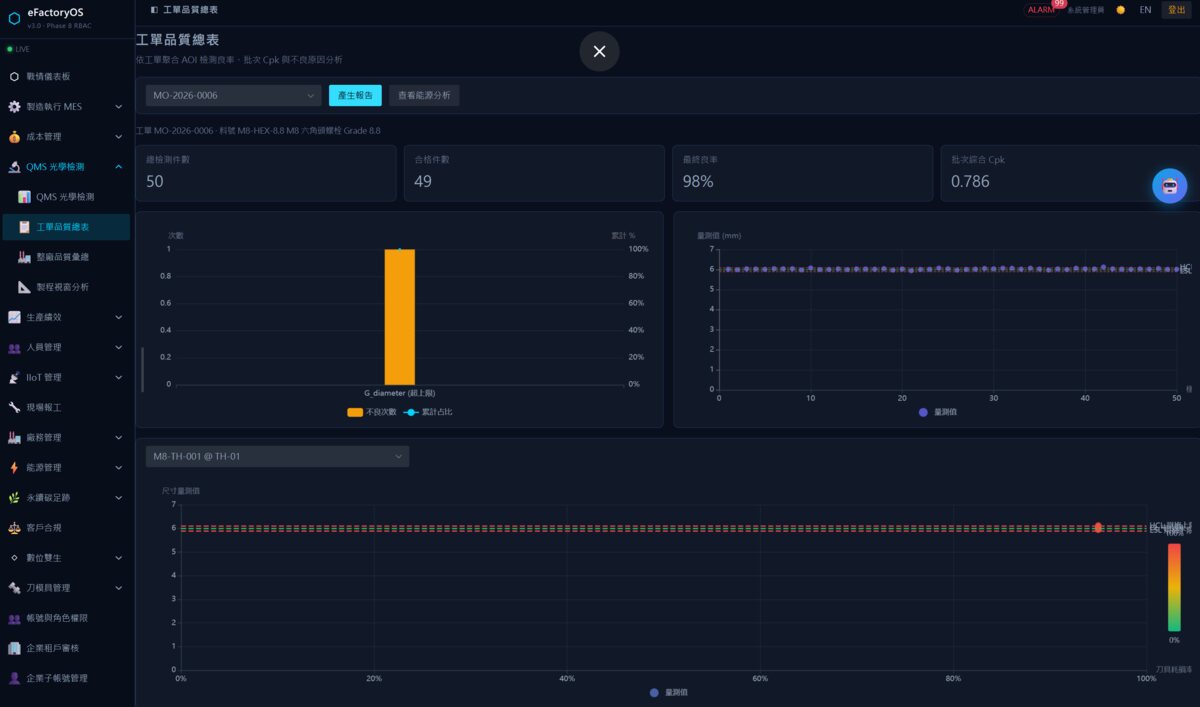Click the orange G_diameter defect bar
Image resolution: width=1200 pixels, height=707 pixels.
click(400, 316)
